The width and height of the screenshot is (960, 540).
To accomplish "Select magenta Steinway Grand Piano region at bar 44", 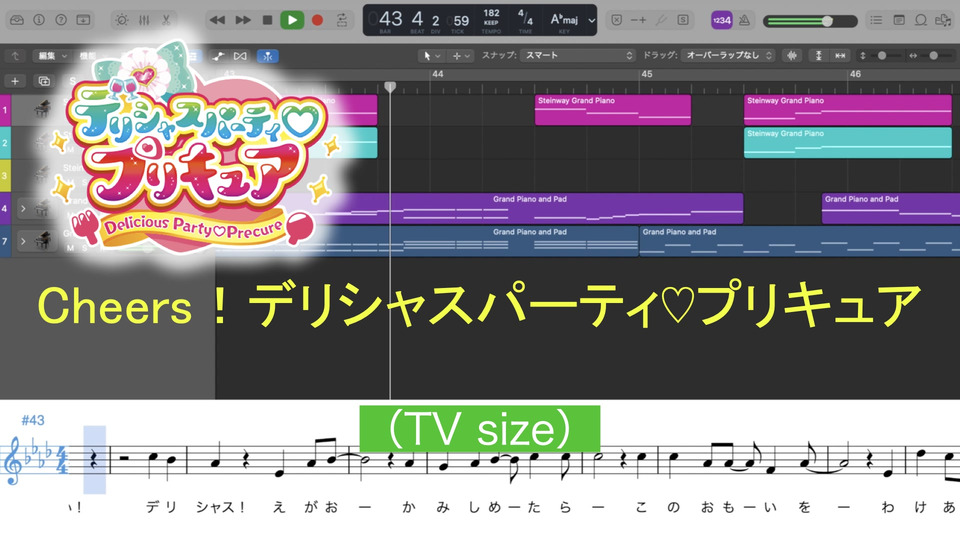I will click(x=613, y=110).
